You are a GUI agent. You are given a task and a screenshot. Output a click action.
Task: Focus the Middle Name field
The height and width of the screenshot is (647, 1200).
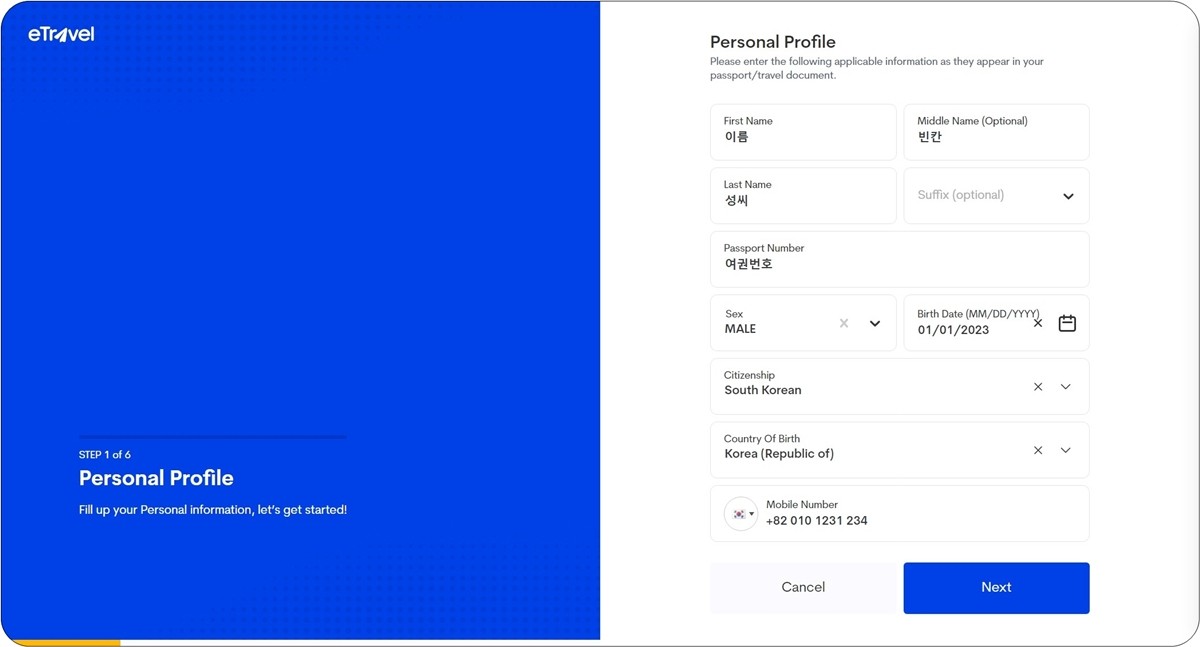pos(996,132)
